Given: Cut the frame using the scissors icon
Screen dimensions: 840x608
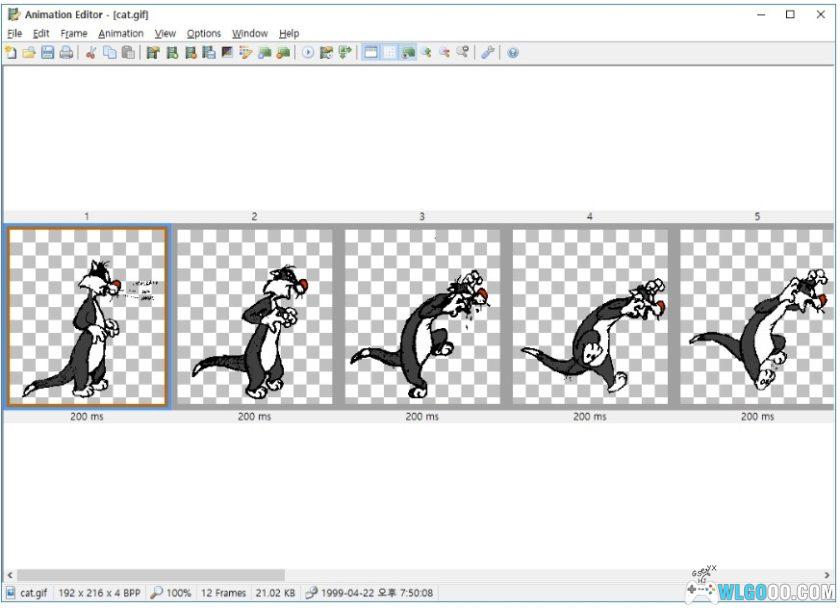Looking at the screenshot, I should (91, 53).
